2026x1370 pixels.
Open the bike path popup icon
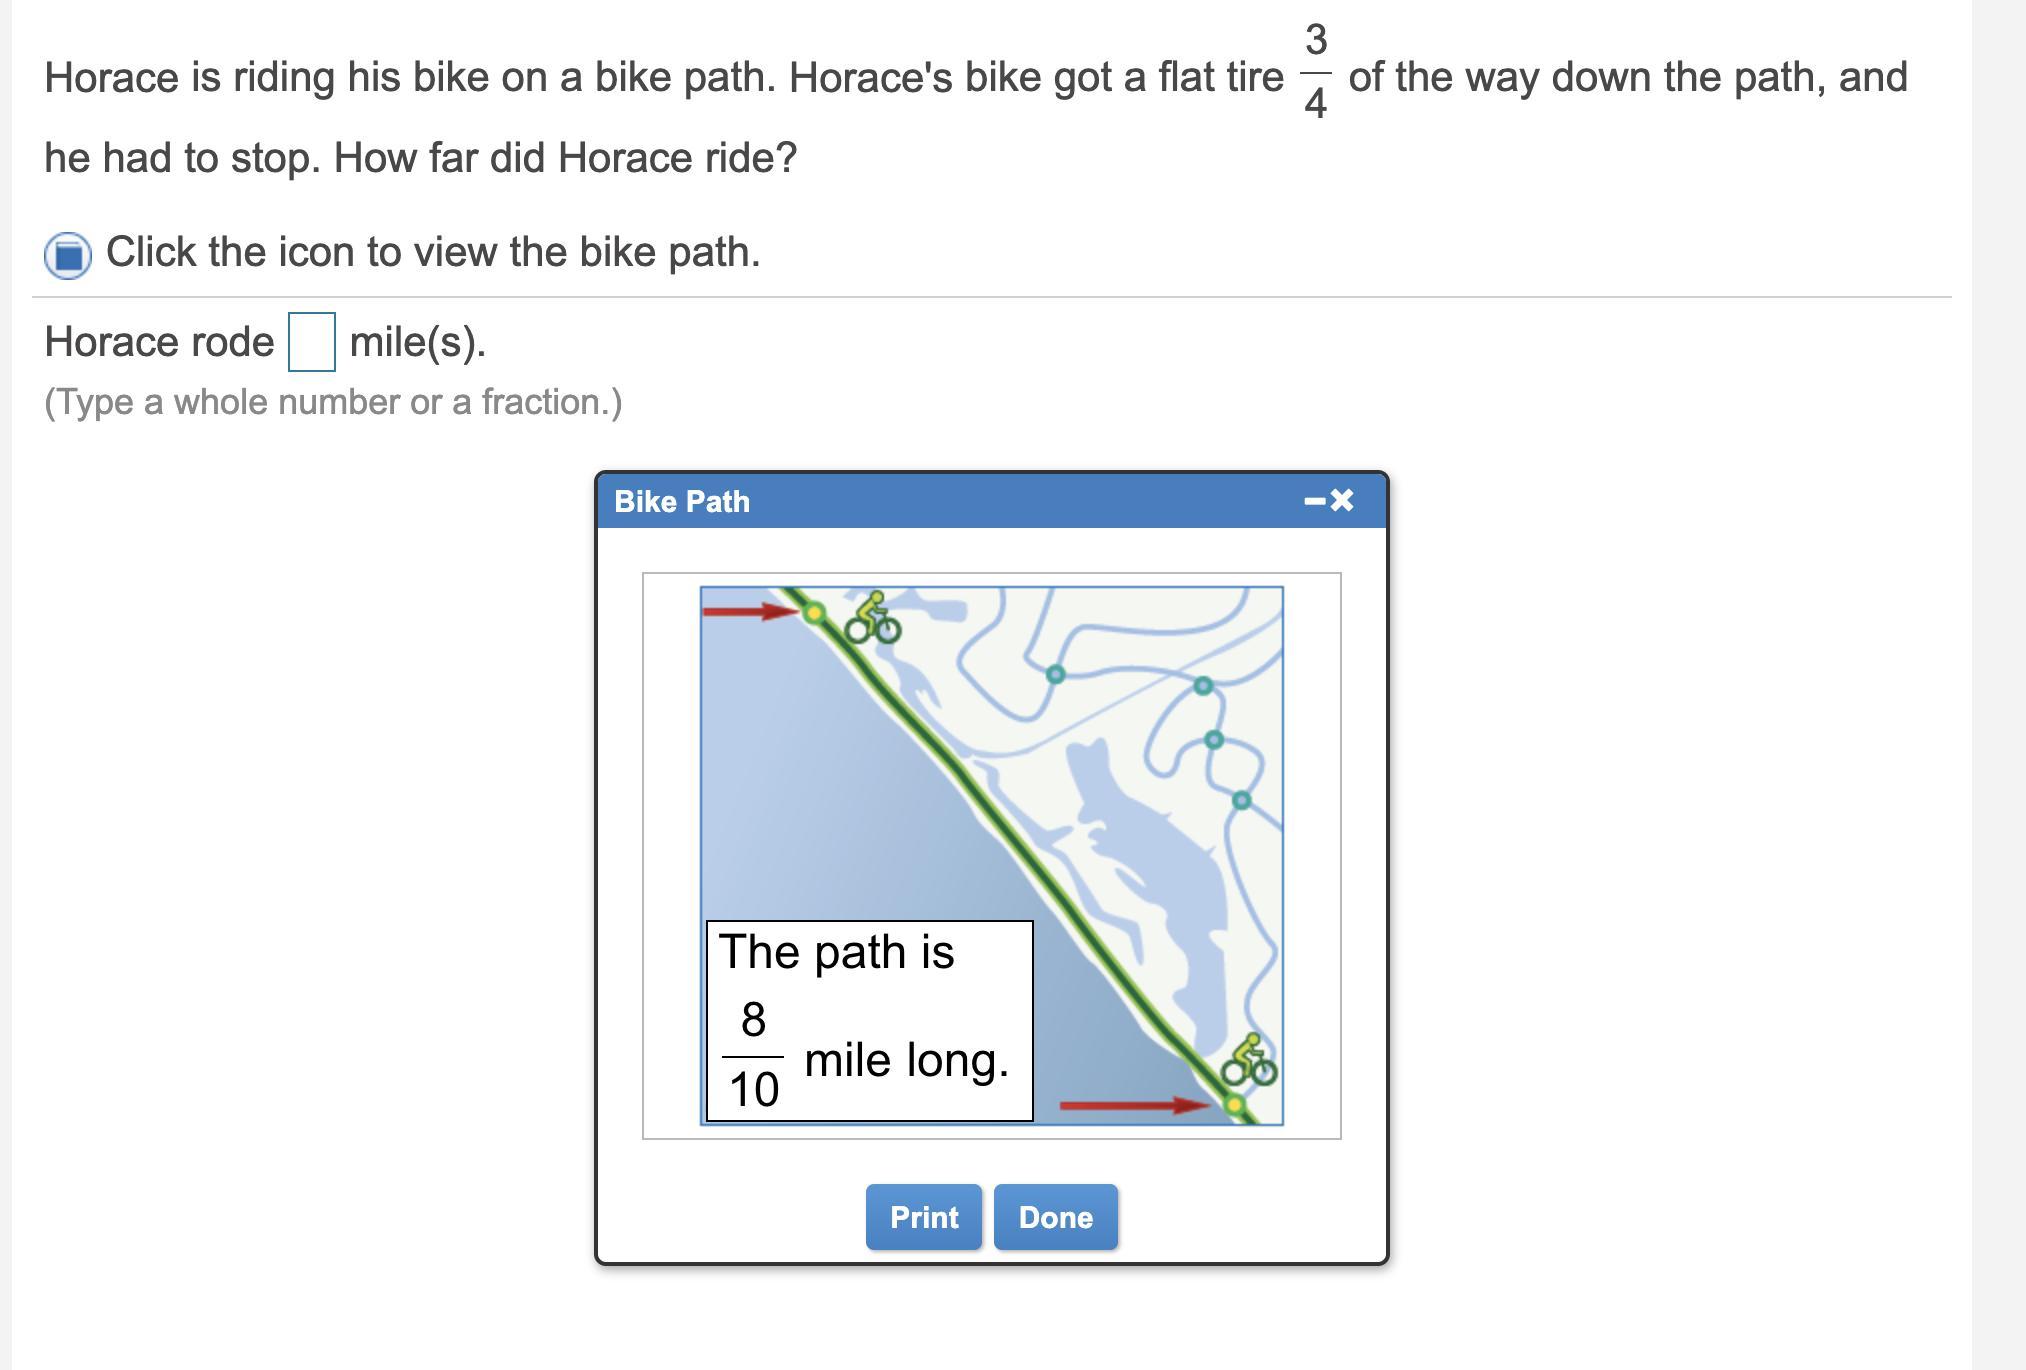(x=68, y=255)
